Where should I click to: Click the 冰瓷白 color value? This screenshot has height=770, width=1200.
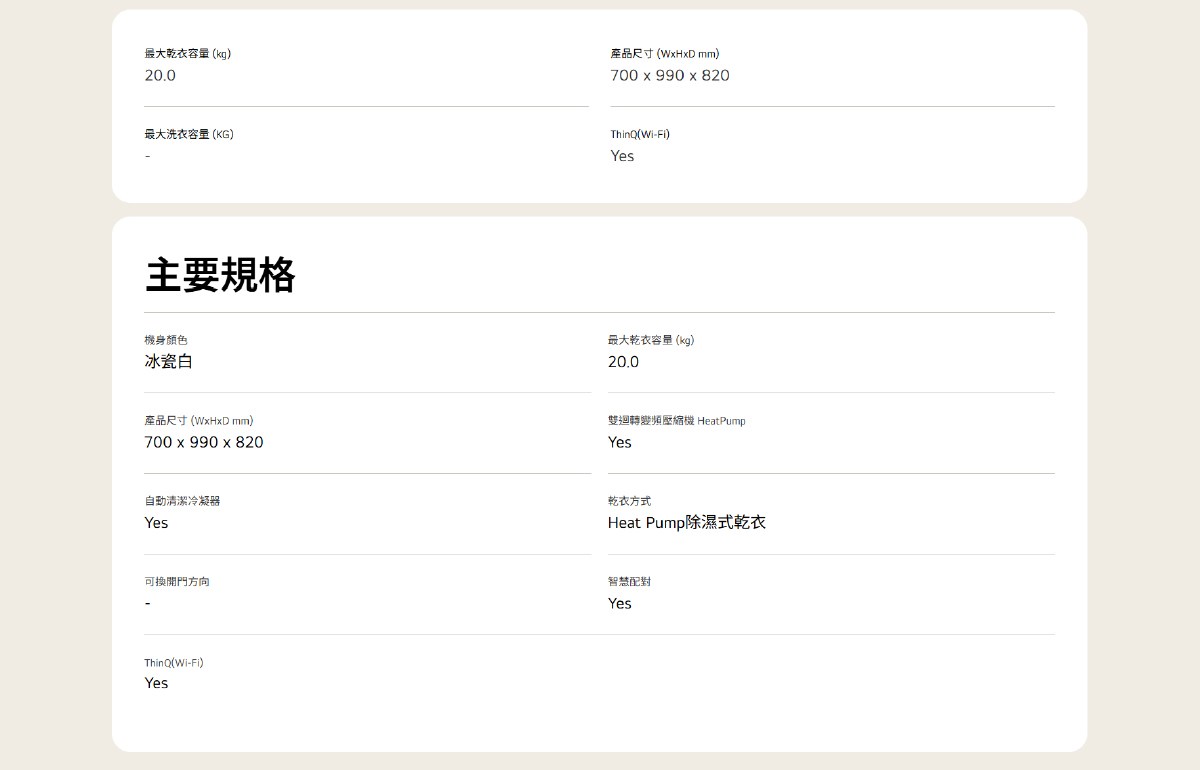168,362
